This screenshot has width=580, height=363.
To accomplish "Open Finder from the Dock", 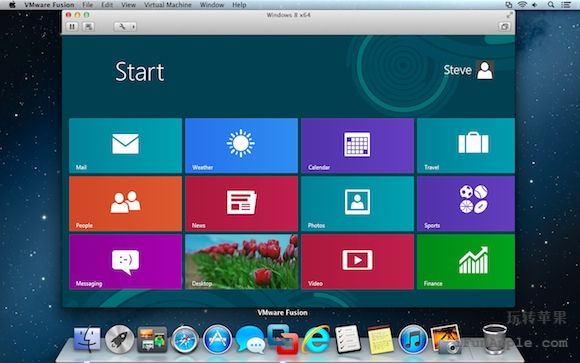I will click(87, 339).
